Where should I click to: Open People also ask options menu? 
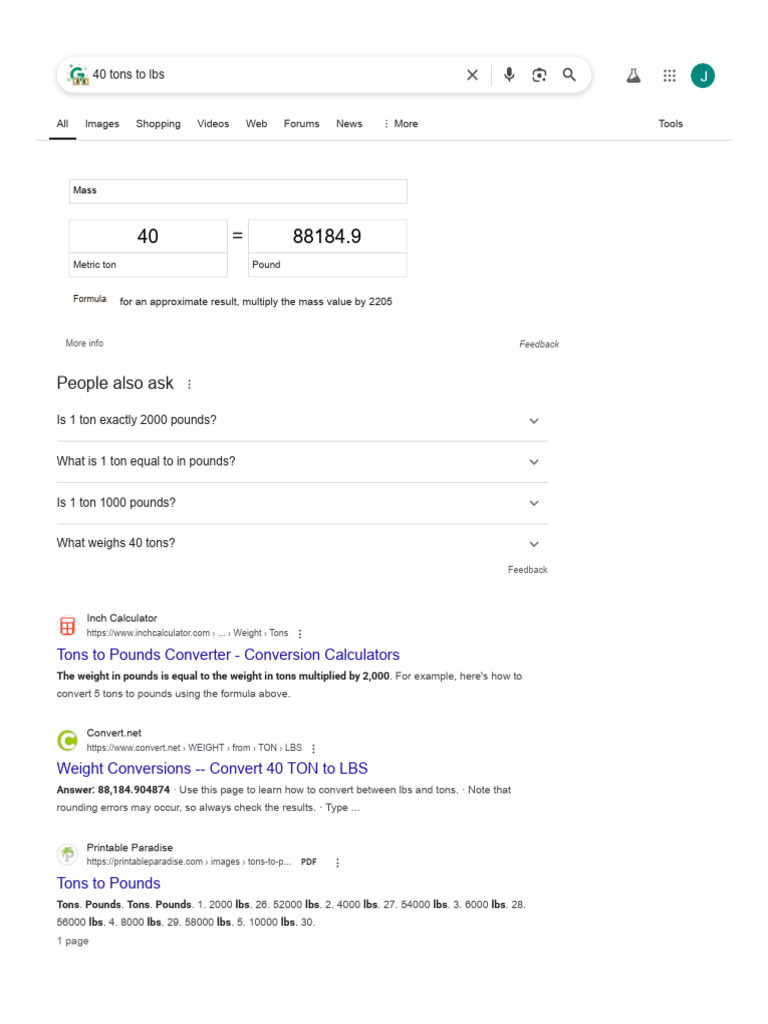[x=189, y=384]
